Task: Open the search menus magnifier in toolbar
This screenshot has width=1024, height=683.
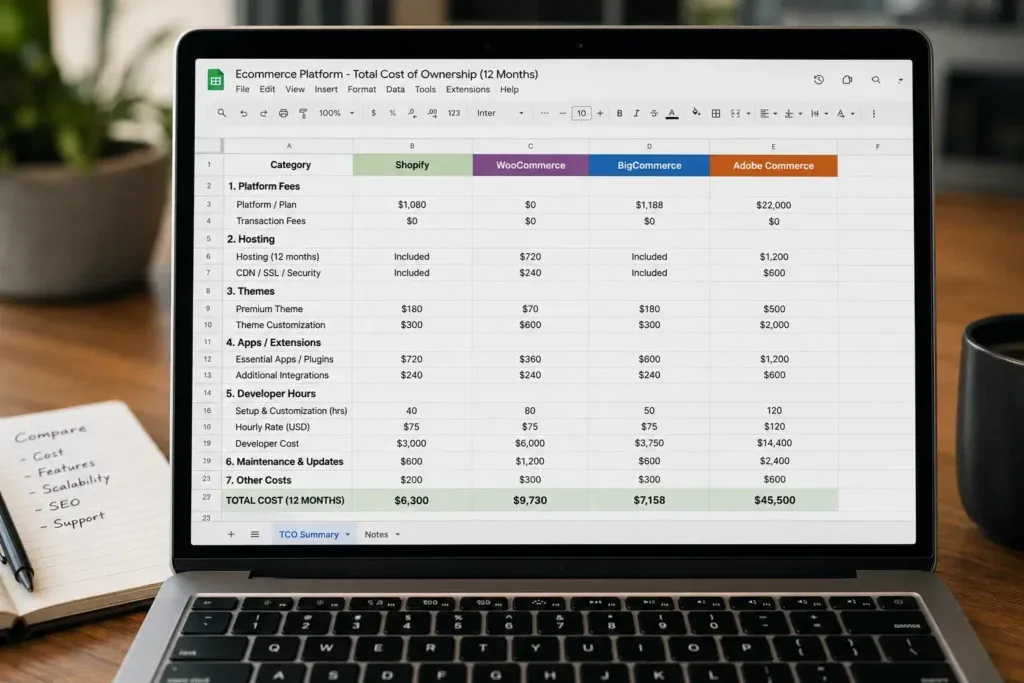Action: pyautogui.click(x=222, y=113)
